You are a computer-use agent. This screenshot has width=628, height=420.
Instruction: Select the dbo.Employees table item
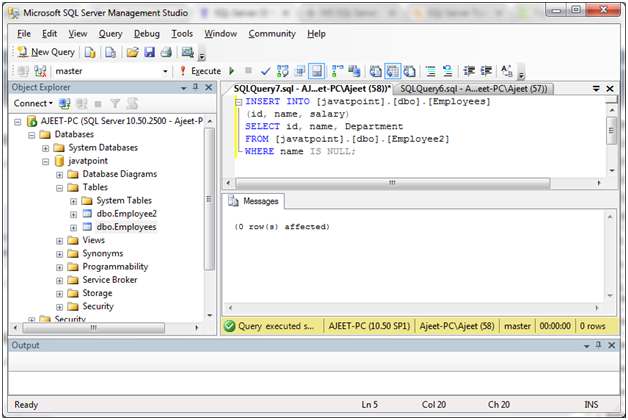coord(126,227)
